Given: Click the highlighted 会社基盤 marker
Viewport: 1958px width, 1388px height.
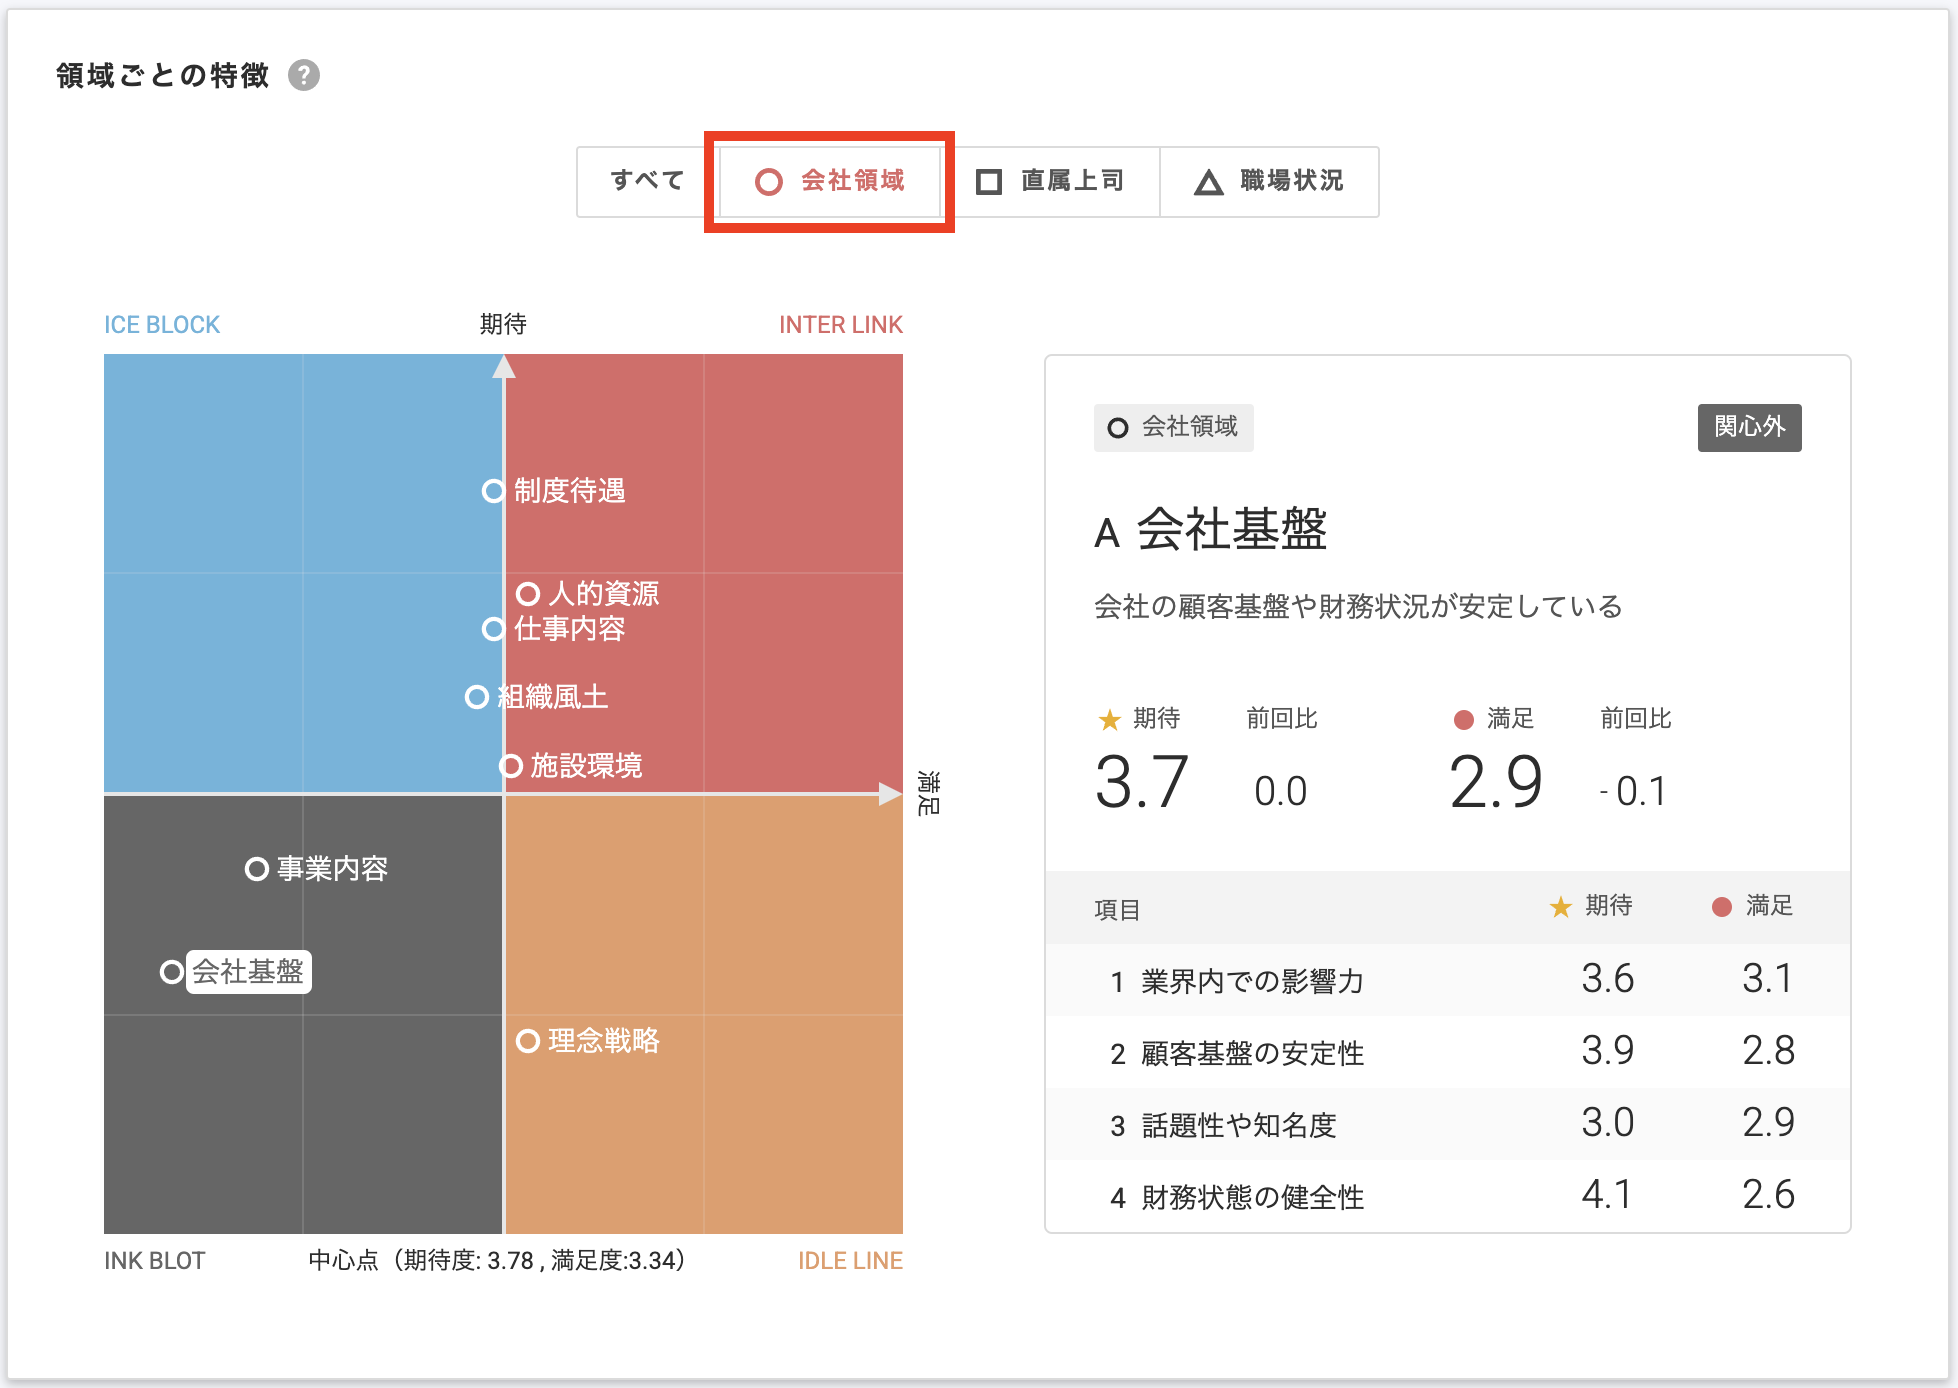Looking at the screenshot, I should [172, 972].
